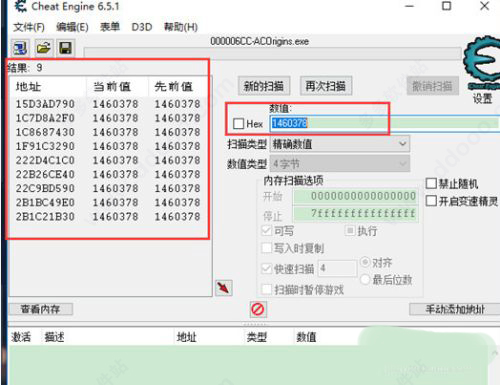The width and height of the screenshot is (500, 385).
Task: Select the 最后位数 radio button
Action: tap(365, 279)
